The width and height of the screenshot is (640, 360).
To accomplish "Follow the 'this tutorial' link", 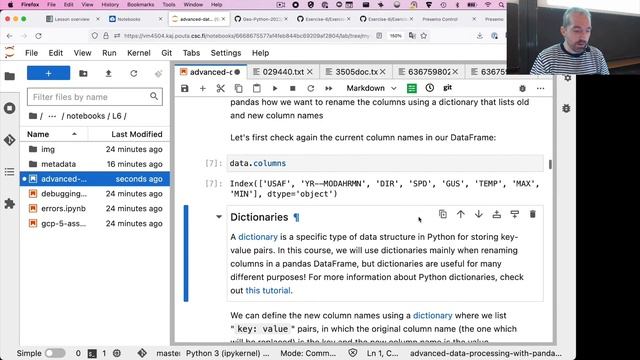I will [268, 291].
